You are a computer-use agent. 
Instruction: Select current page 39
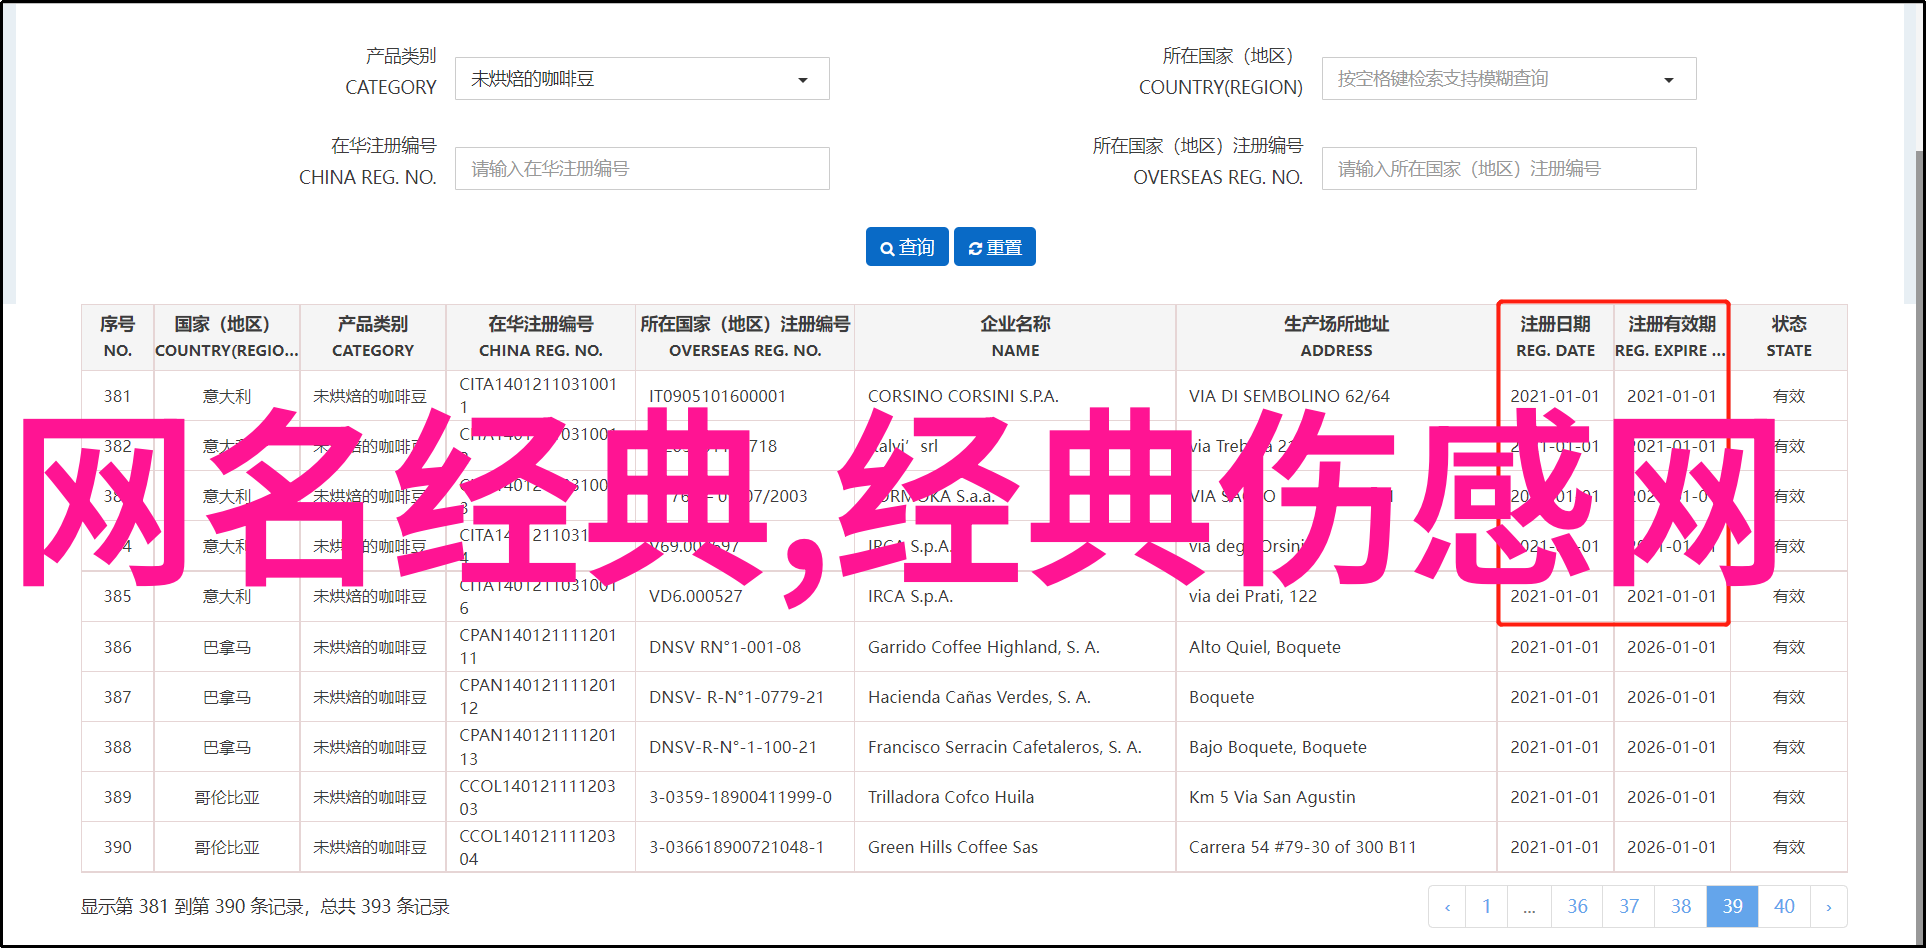point(1733,906)
